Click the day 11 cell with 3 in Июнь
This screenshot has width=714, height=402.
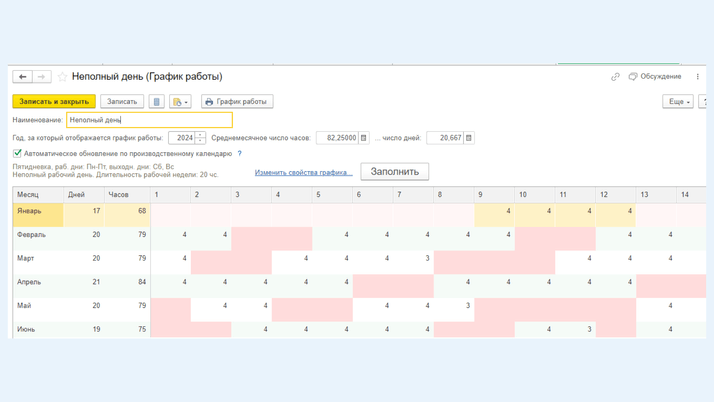575,330
